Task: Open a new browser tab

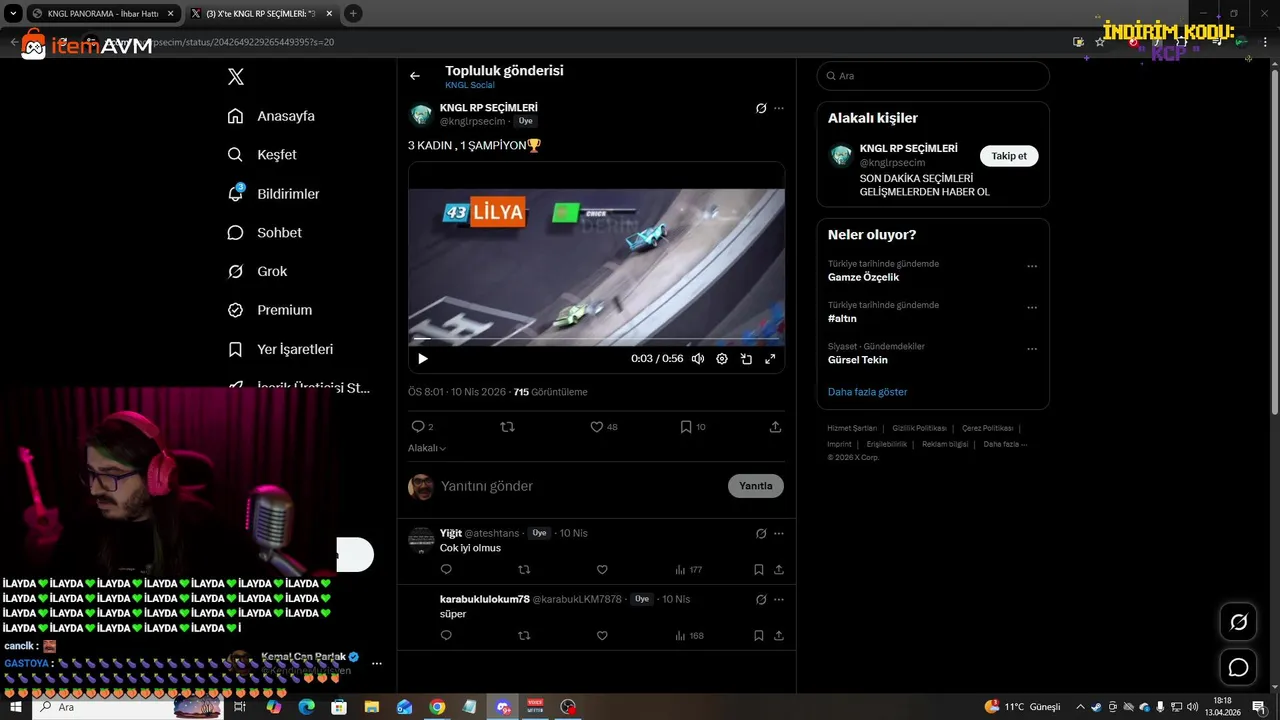Action: [x=353, y=14]
